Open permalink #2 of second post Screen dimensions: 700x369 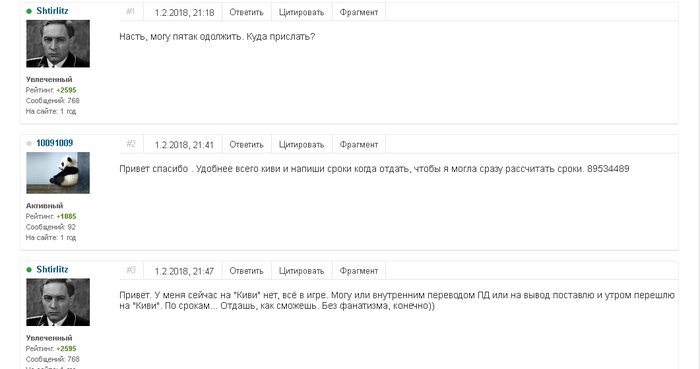[x=130, y=144]
